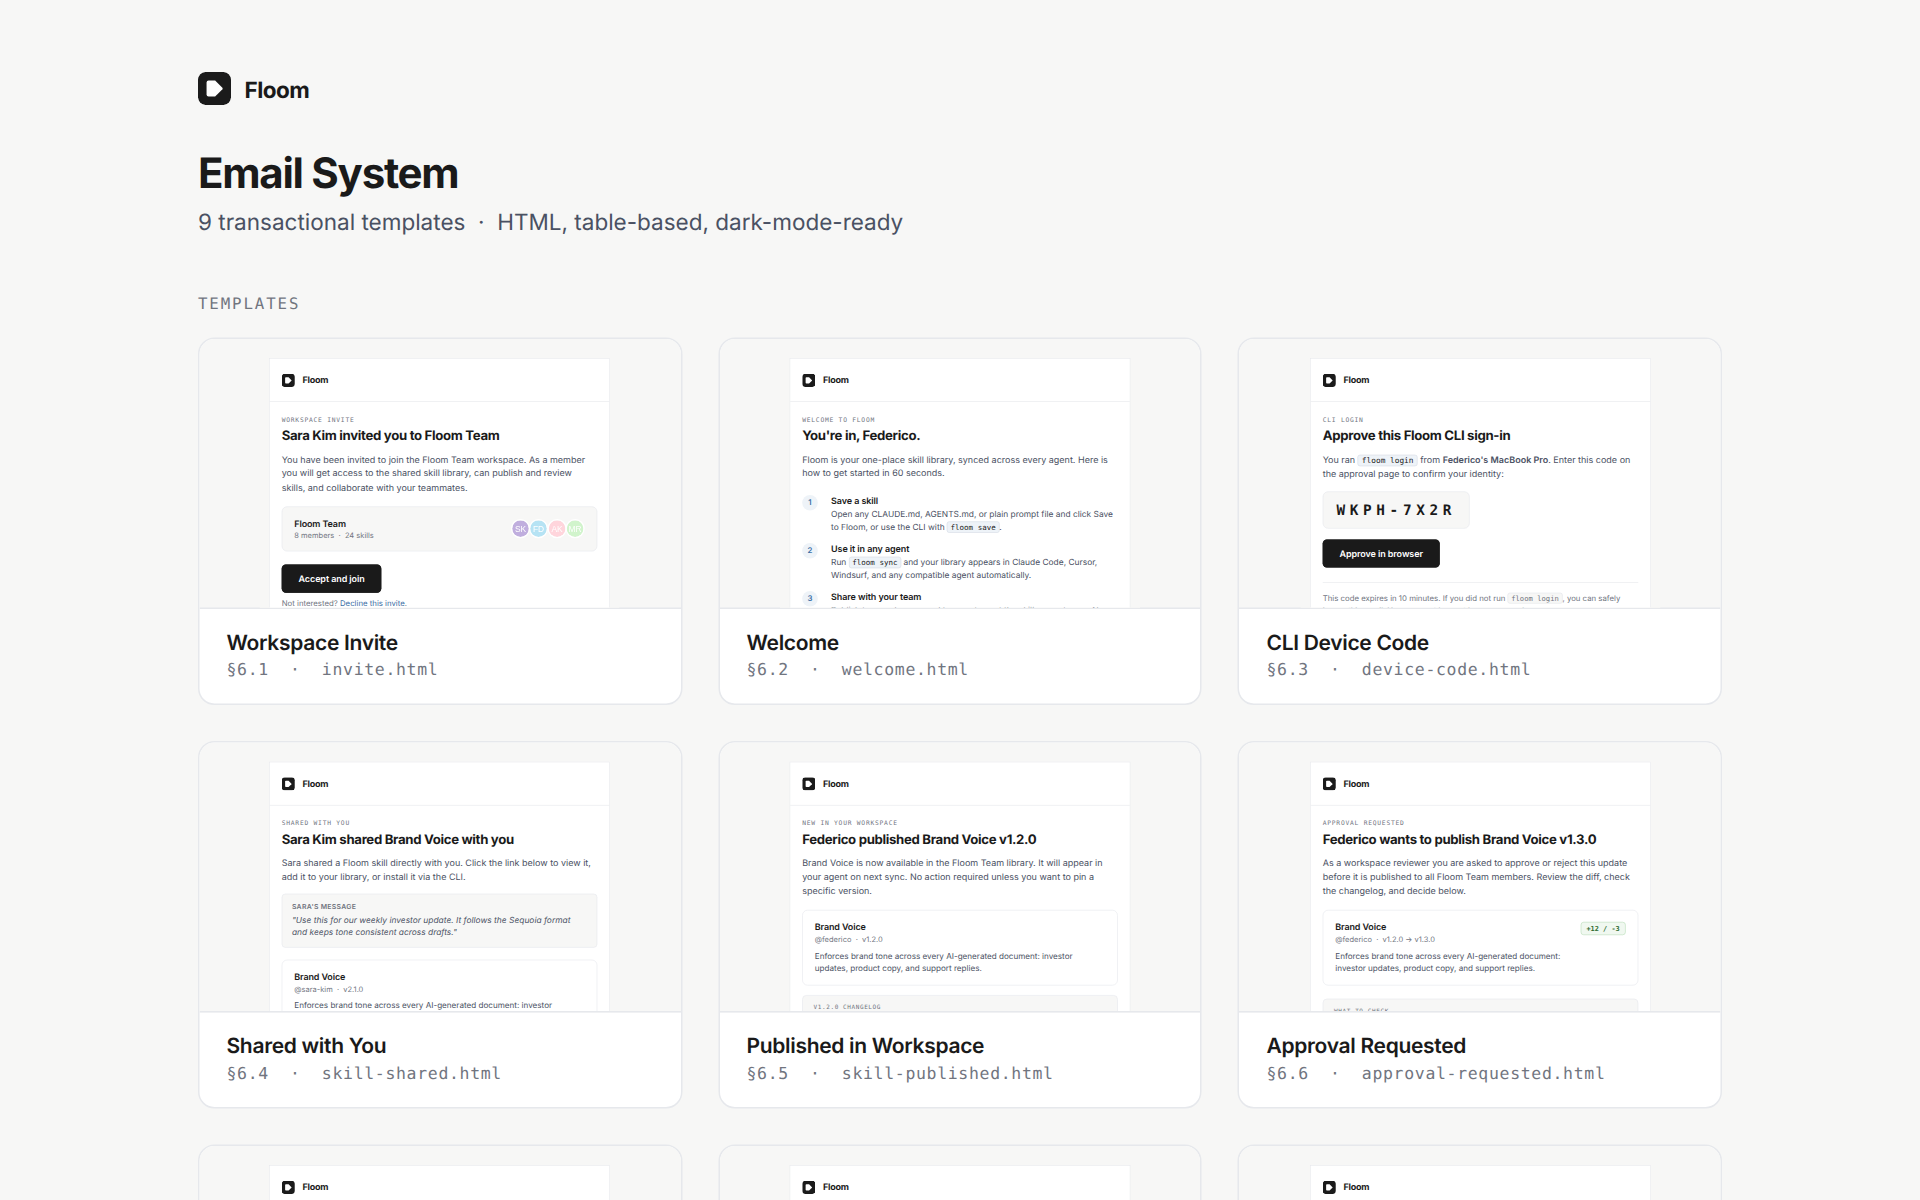Select the blue FD member avatar

[x=538, y=529]
